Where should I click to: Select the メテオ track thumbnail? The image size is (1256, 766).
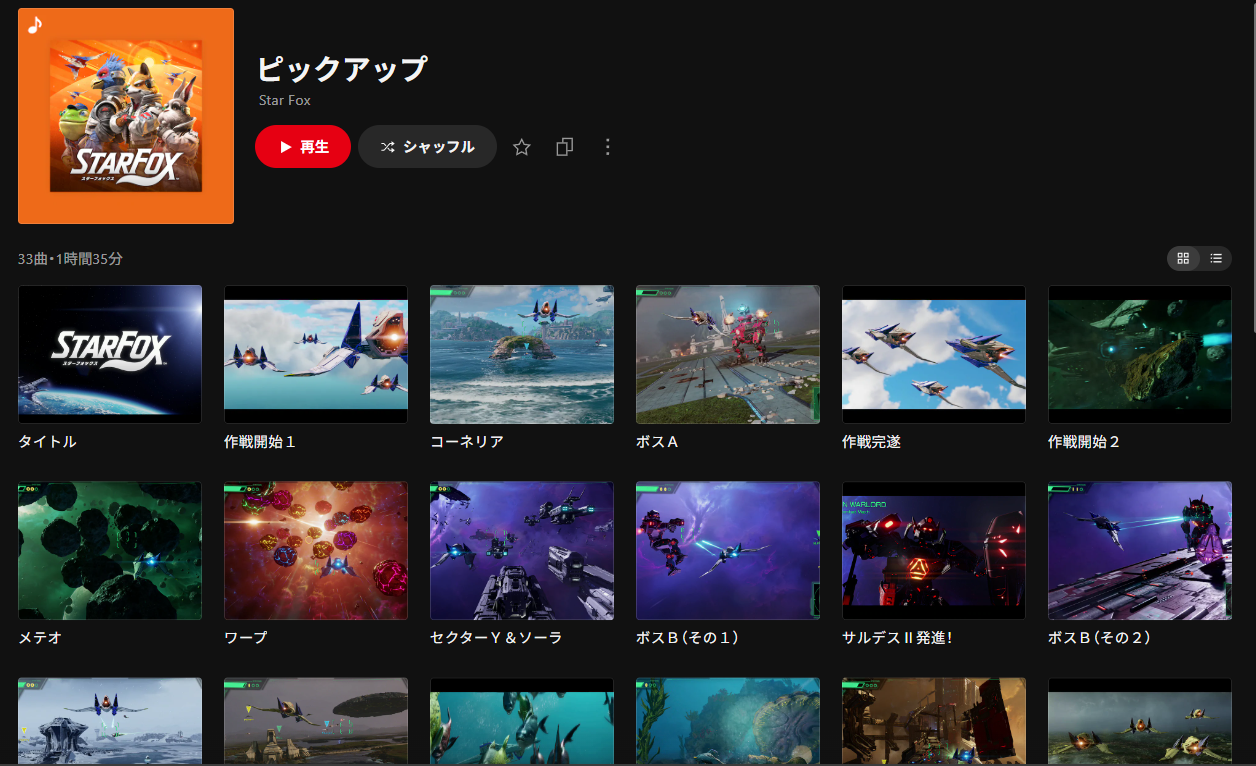coord(110,550)
